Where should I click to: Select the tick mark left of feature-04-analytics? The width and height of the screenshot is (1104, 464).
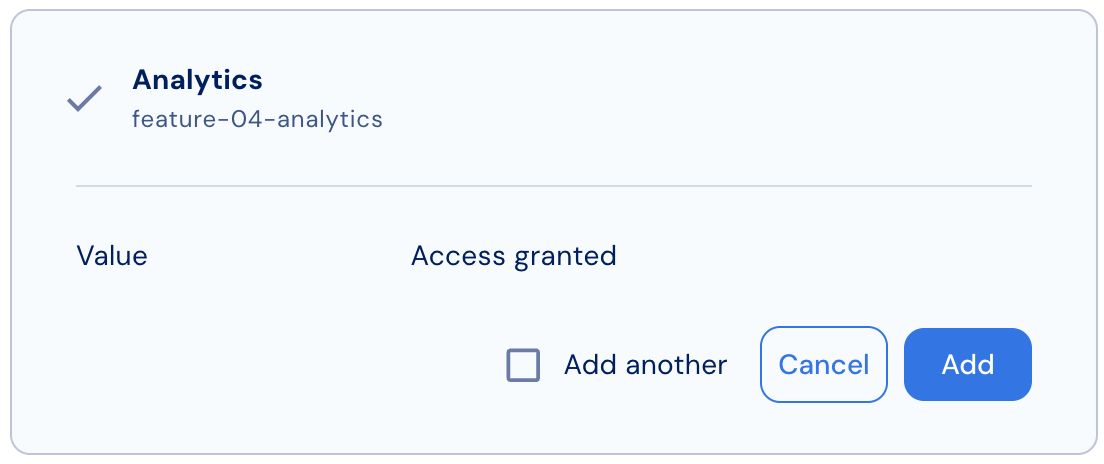pos(84,99)
